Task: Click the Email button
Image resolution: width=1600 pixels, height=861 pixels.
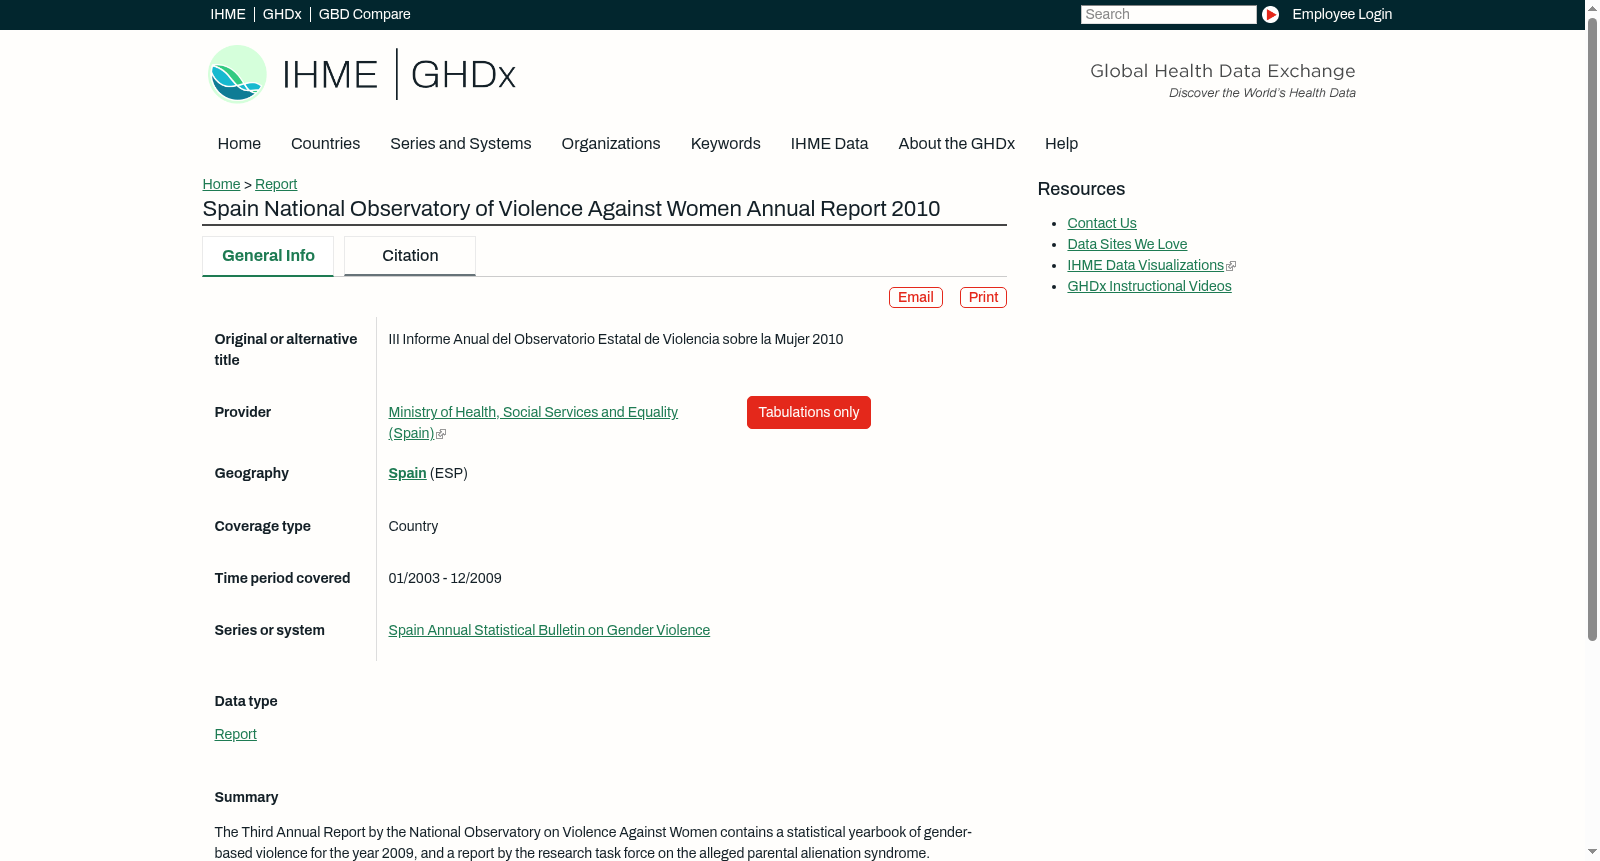Action: pos(916,297)
